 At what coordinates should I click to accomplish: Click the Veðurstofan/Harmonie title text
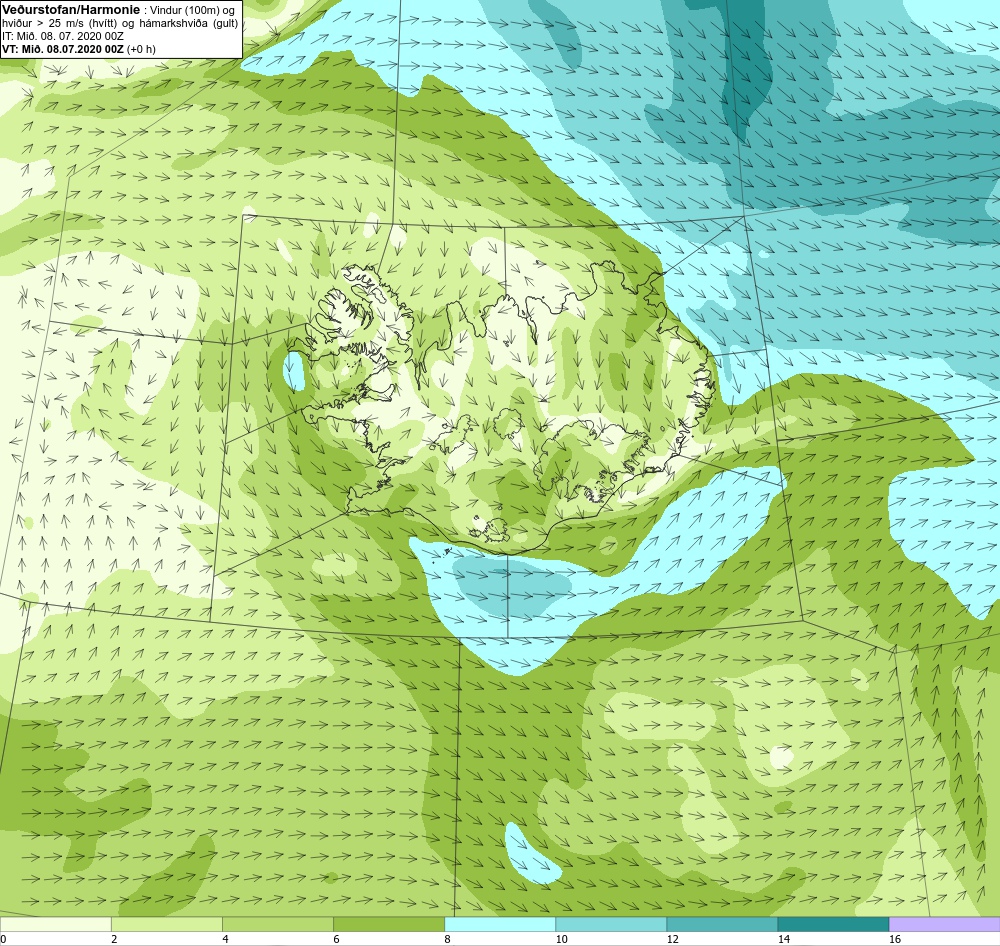[x=70, y=10]
